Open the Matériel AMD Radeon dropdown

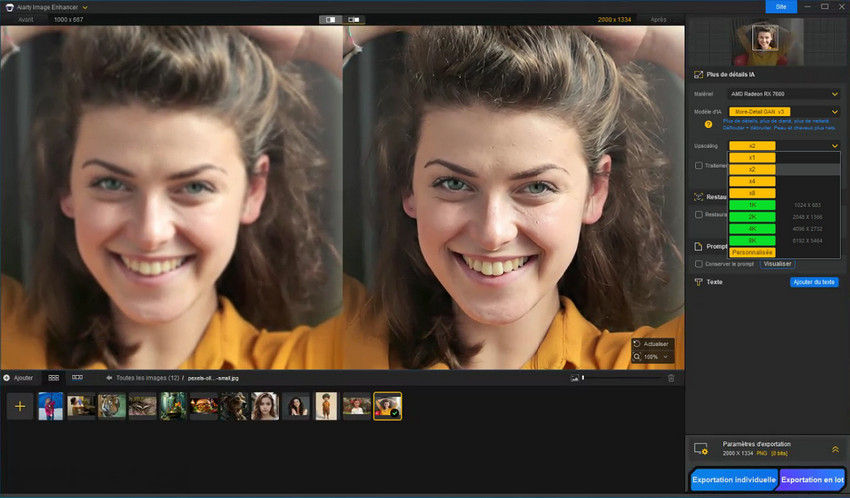[784, 94]
